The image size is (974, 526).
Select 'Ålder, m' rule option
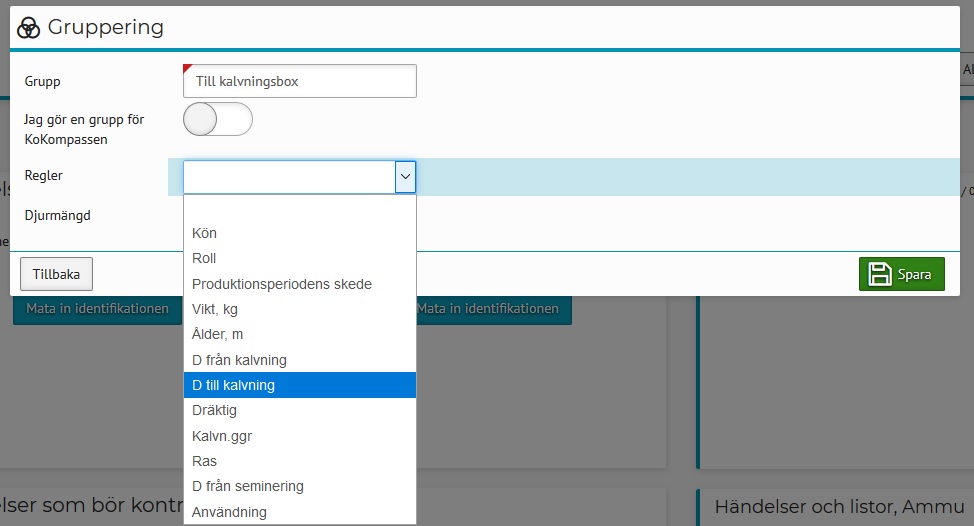point(218,334)
